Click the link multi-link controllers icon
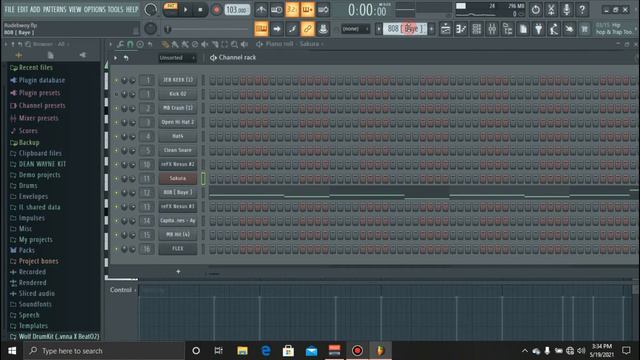The width and height of the screenshot is (640, 360). point(307,29)
